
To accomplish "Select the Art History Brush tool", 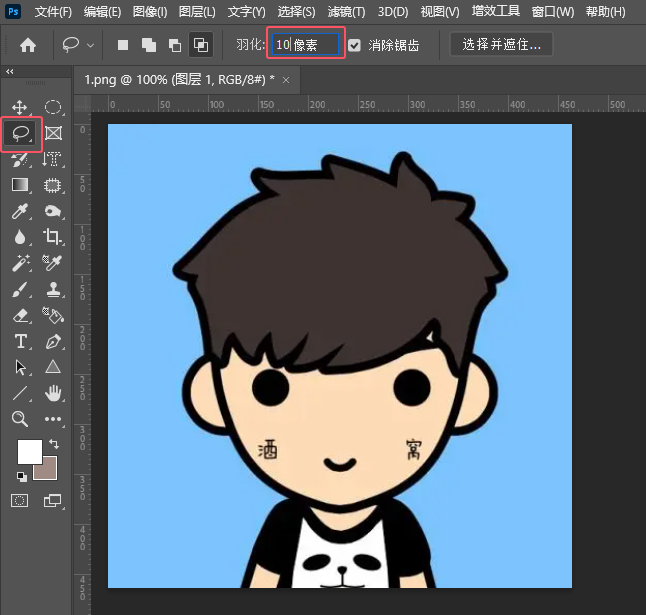I will 19,160.
